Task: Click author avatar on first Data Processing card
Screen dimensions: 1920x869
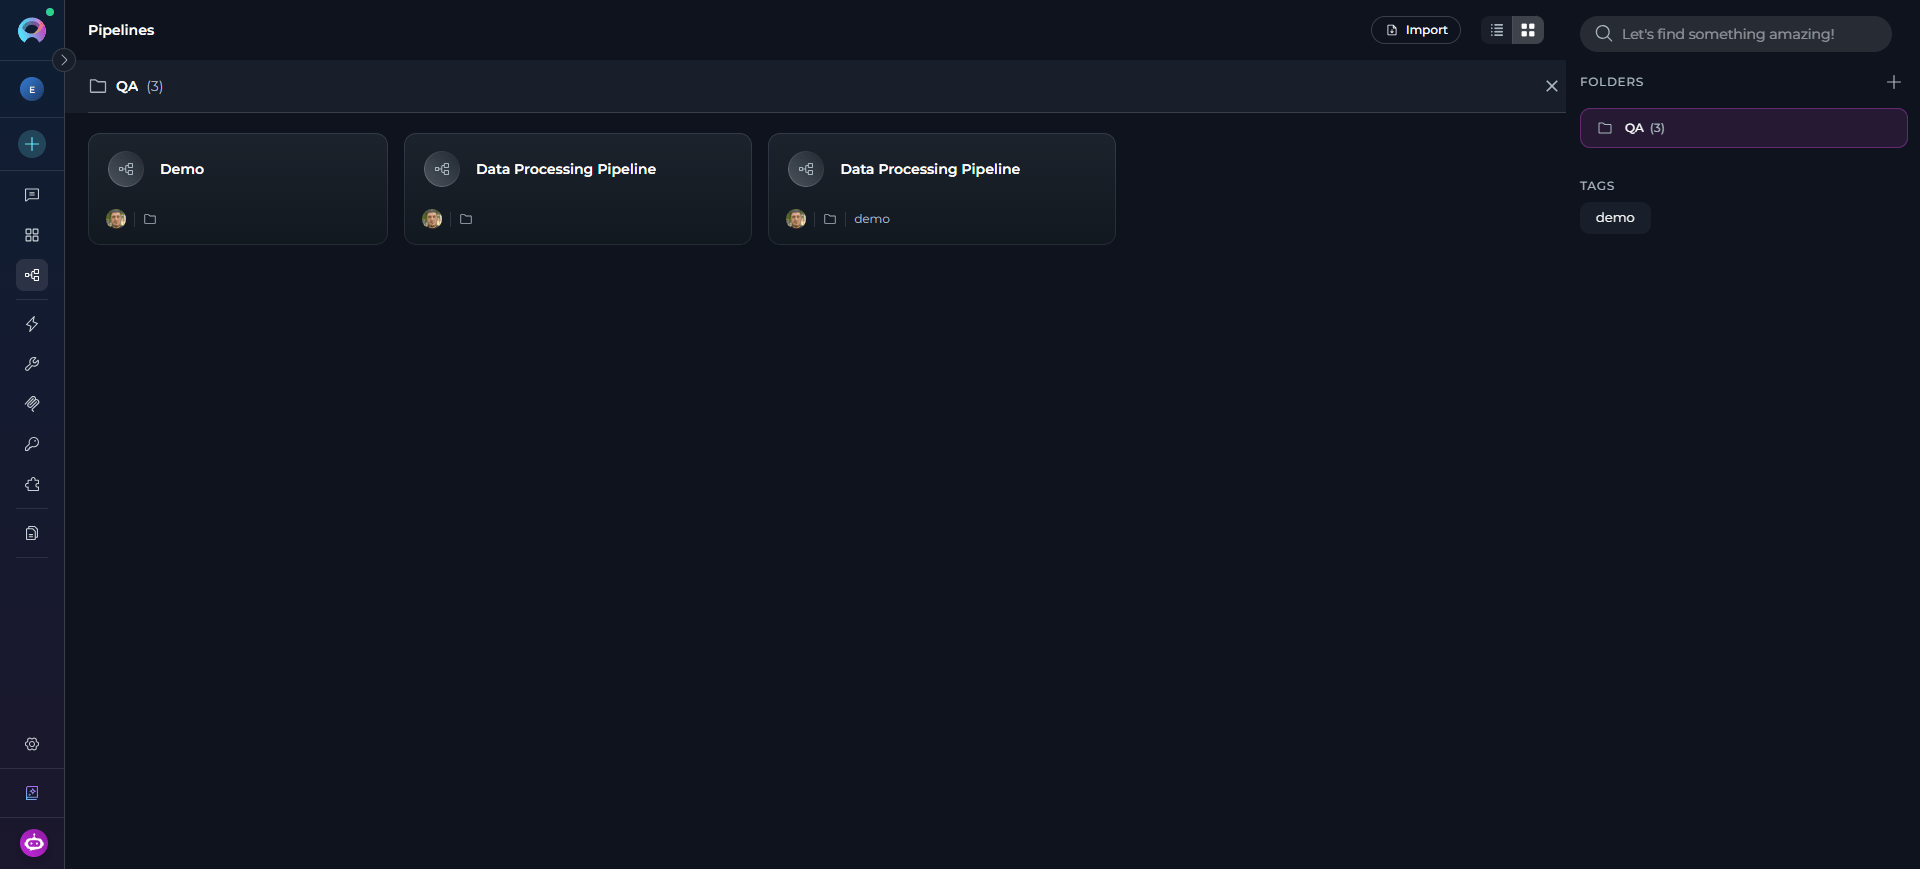Action: click(x=432, y=219)
